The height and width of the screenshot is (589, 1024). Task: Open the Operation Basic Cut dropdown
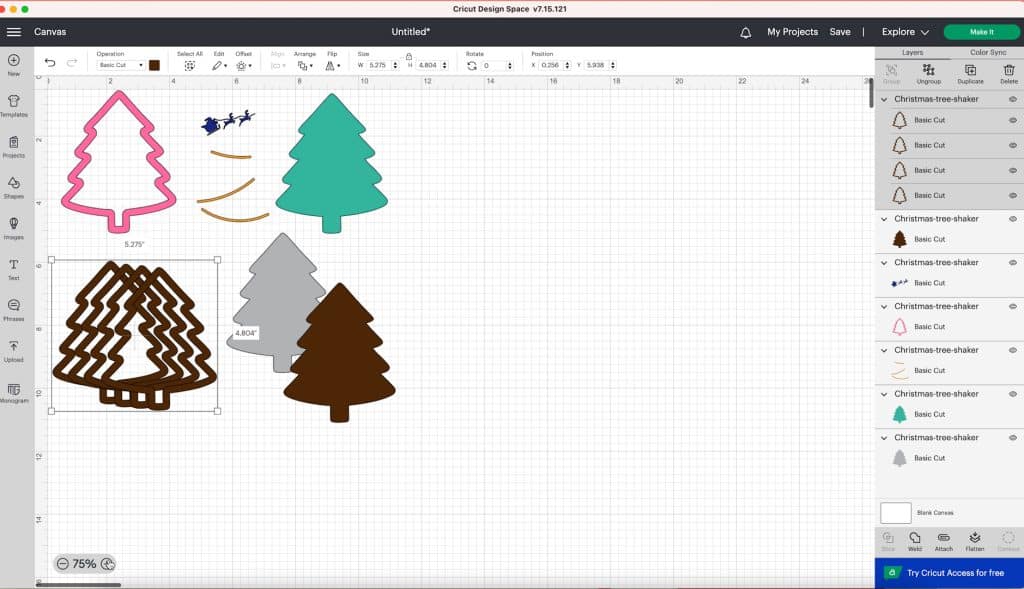tap(120, 65)
